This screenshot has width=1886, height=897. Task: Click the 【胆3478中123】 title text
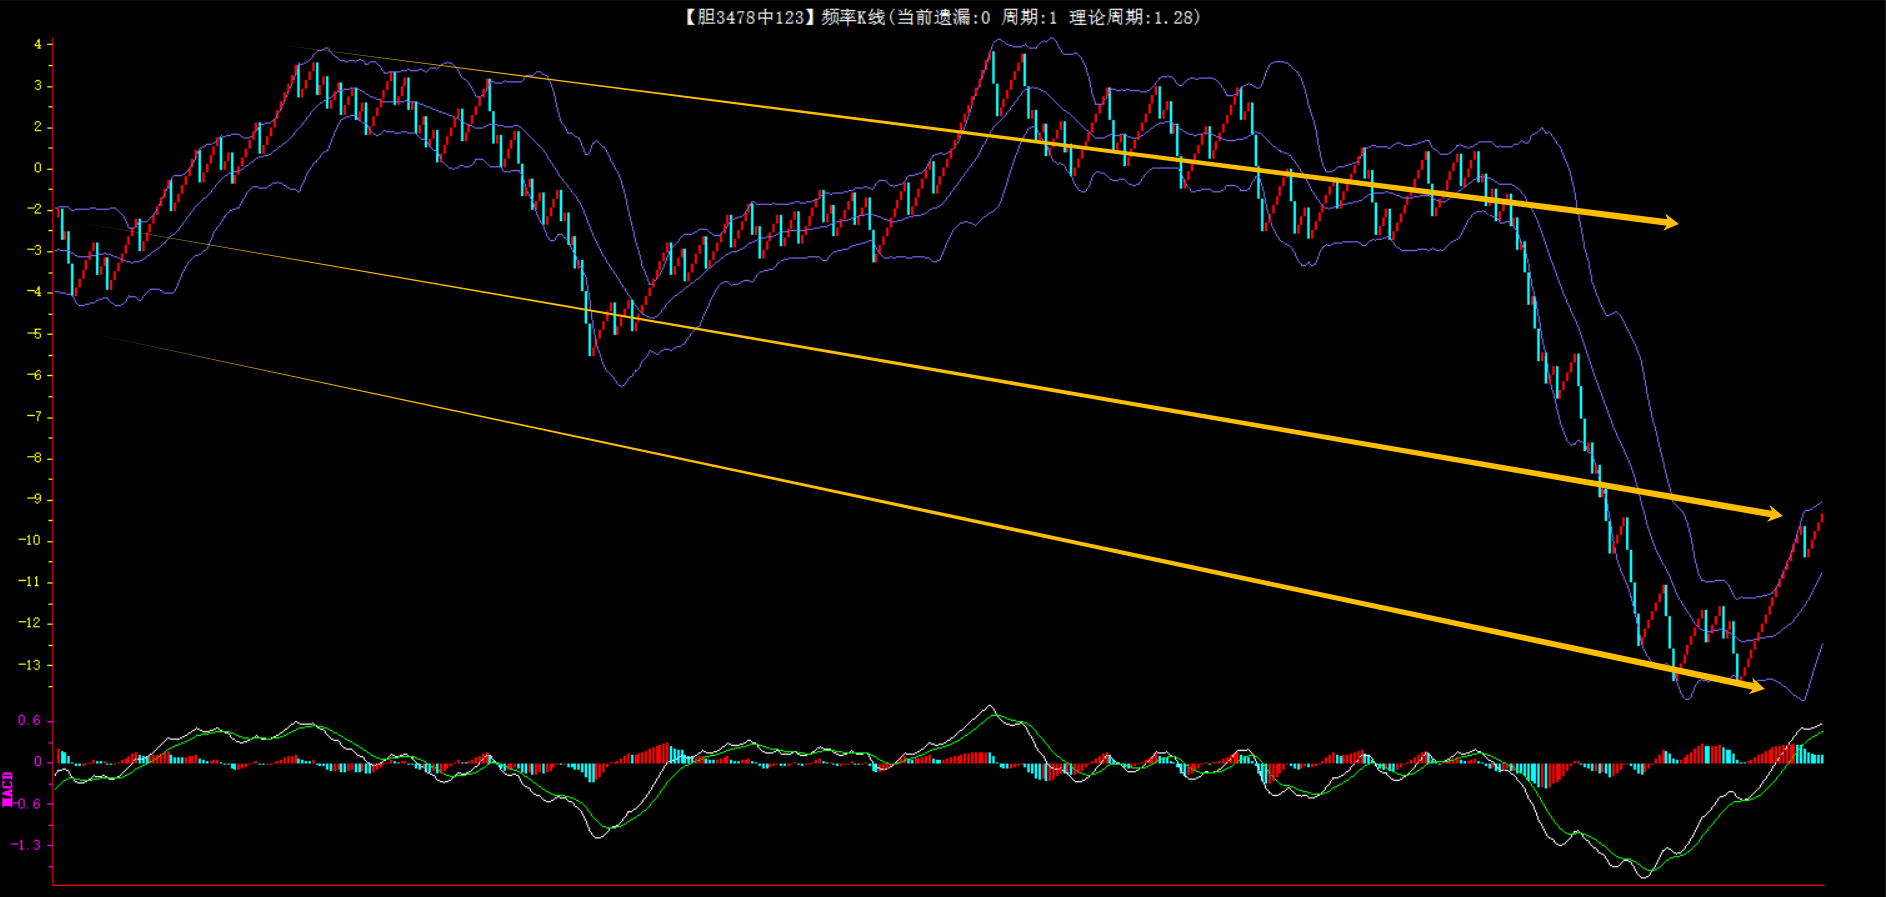pyautogui.click(x=749, y=17)
